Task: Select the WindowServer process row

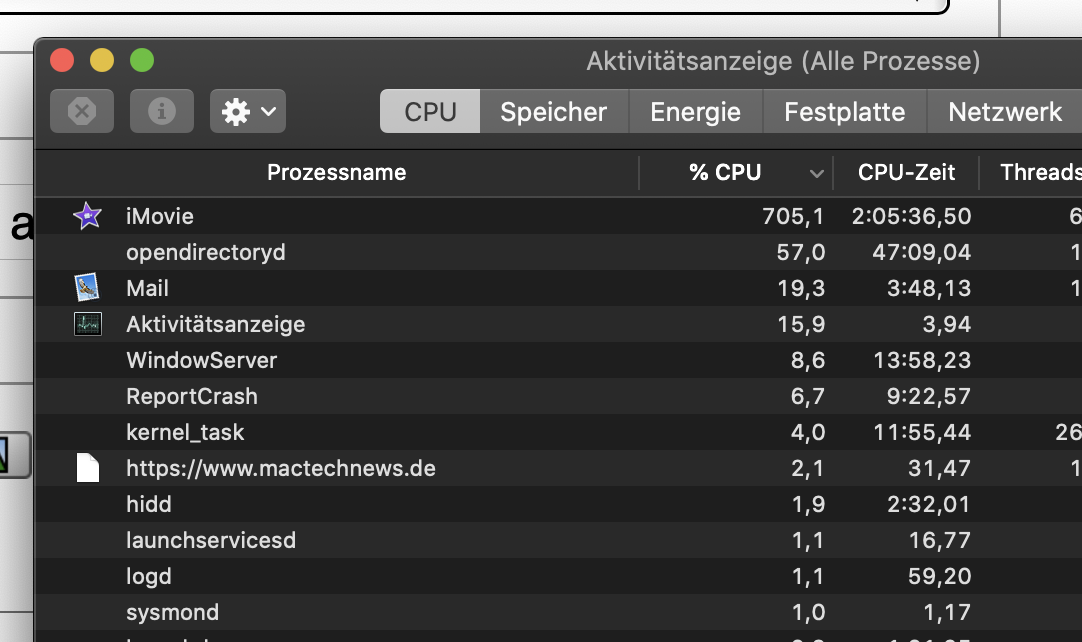Action: pyautogui.click(x=558, y=360)
